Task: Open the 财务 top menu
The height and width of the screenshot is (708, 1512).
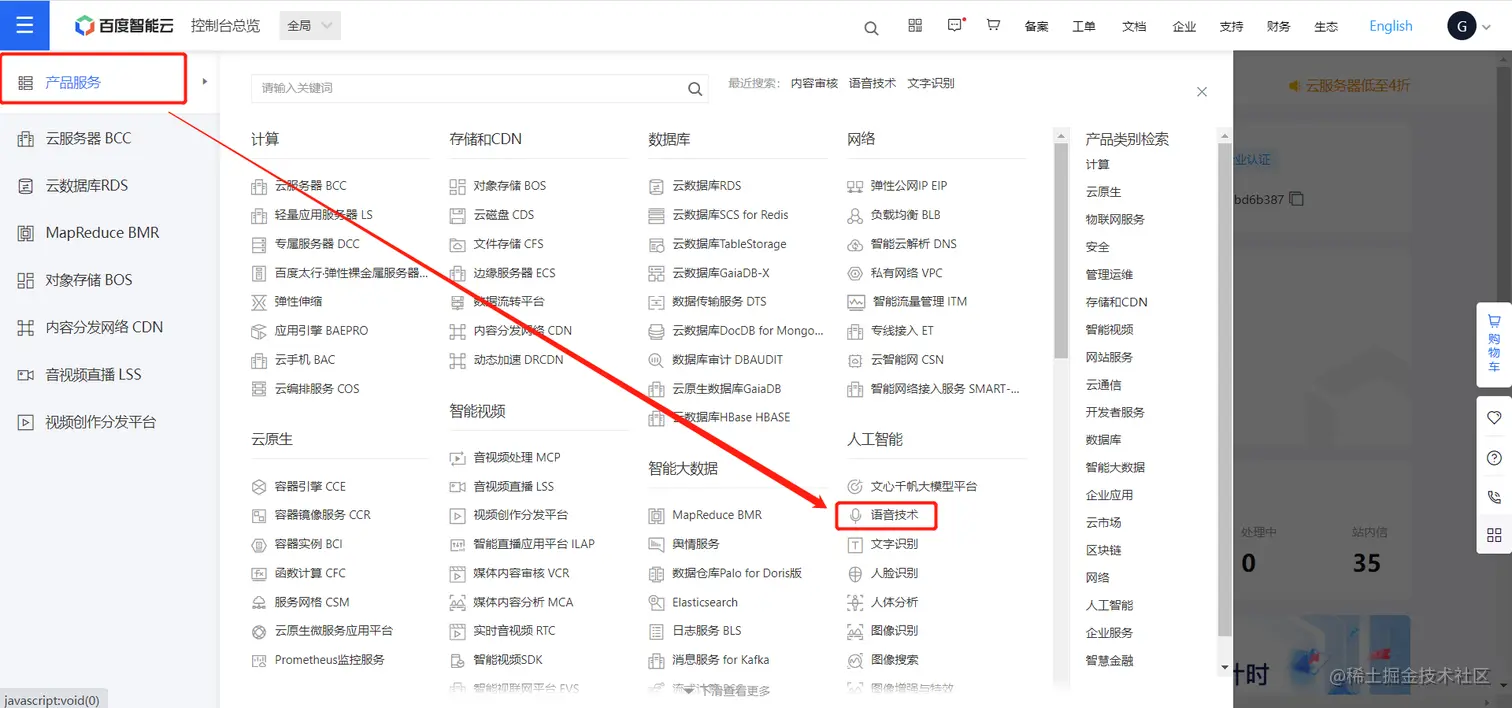Action: pos(1278,27)
